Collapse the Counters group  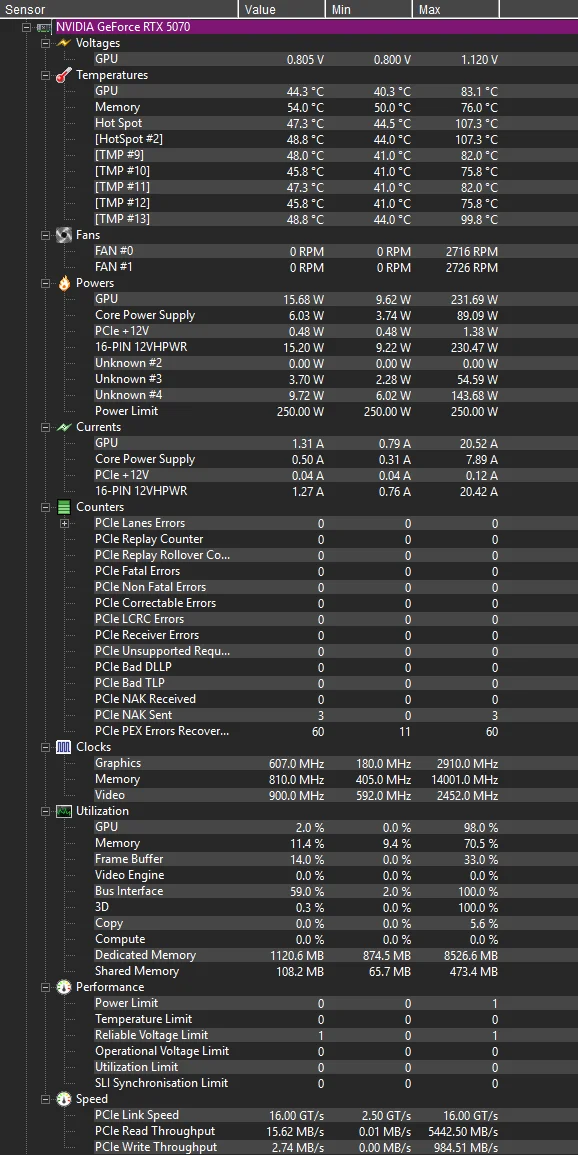46,507
